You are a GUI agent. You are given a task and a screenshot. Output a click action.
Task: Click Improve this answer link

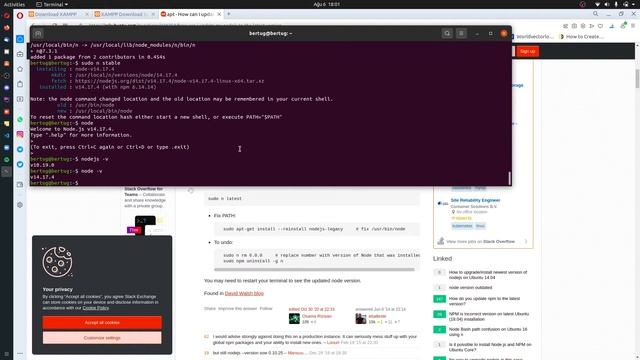click(238, 309)
